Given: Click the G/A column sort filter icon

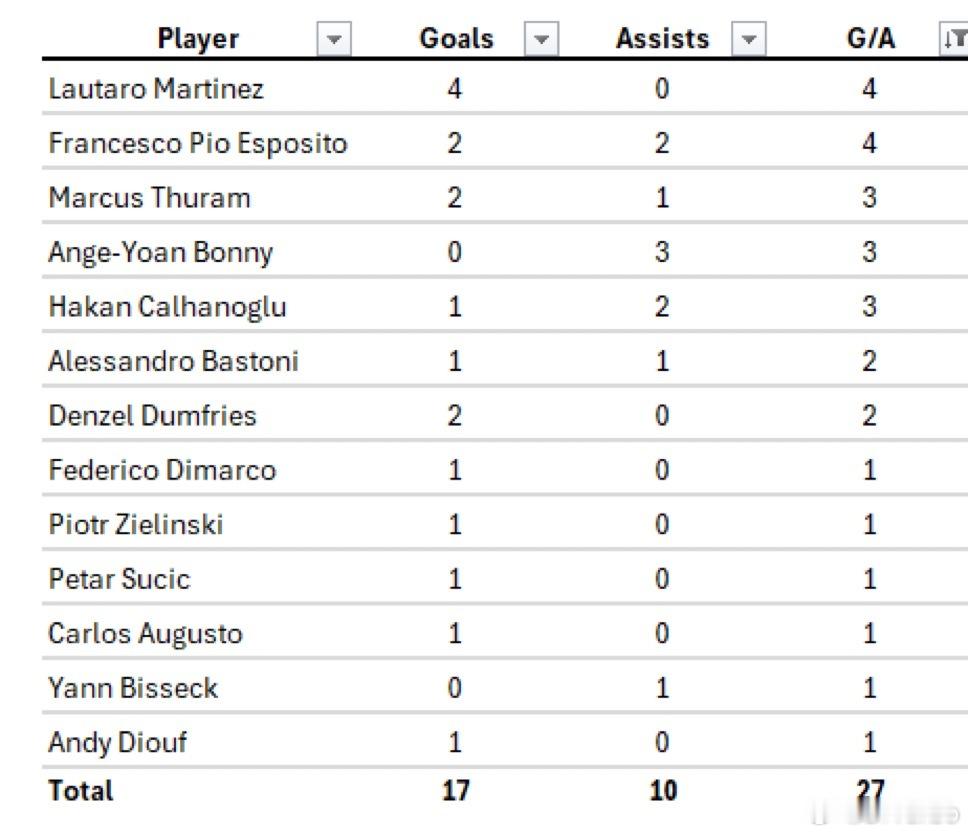Looking at the screenshot, I should point(955,40).
